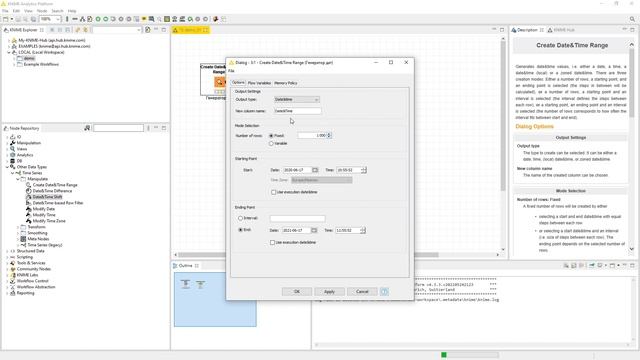Viewport: 640px width, 360px height.
Task: Click the Cancel button
Action: tap(362, 291)
